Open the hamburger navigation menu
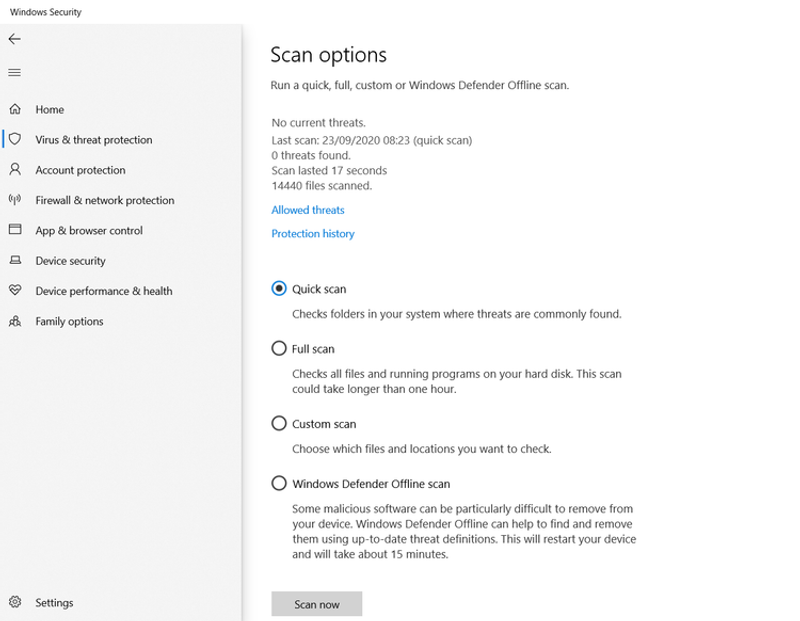The height and width of the screenshot is (621, 800). point(15,72)
